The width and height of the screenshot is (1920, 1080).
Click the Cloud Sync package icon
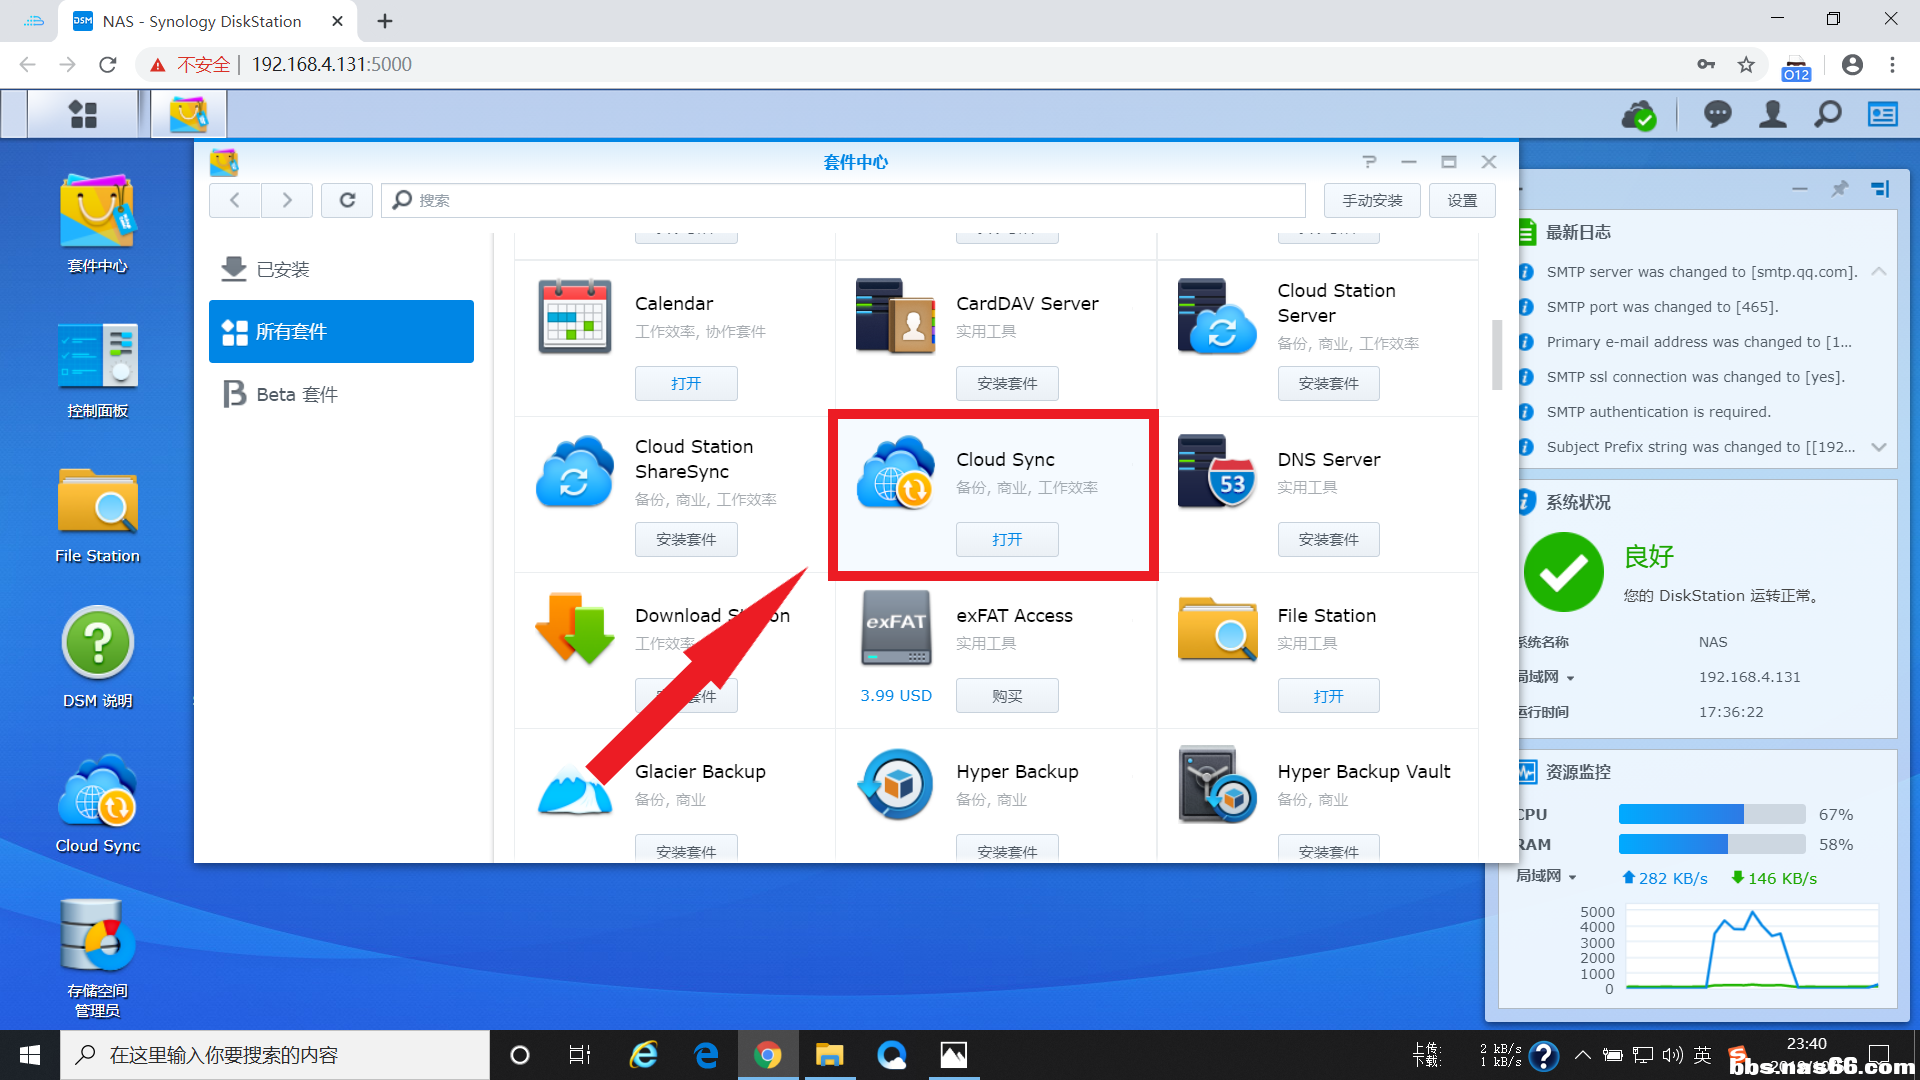click(895, 473)
